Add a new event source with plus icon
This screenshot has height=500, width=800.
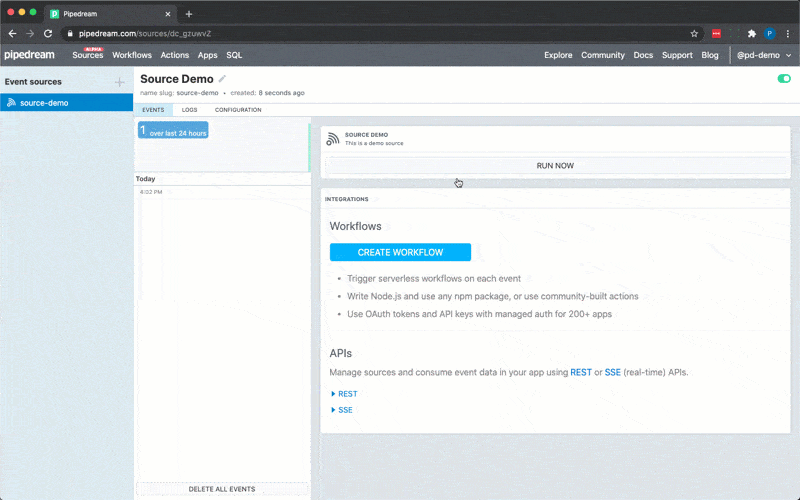[x=120, y=82]
